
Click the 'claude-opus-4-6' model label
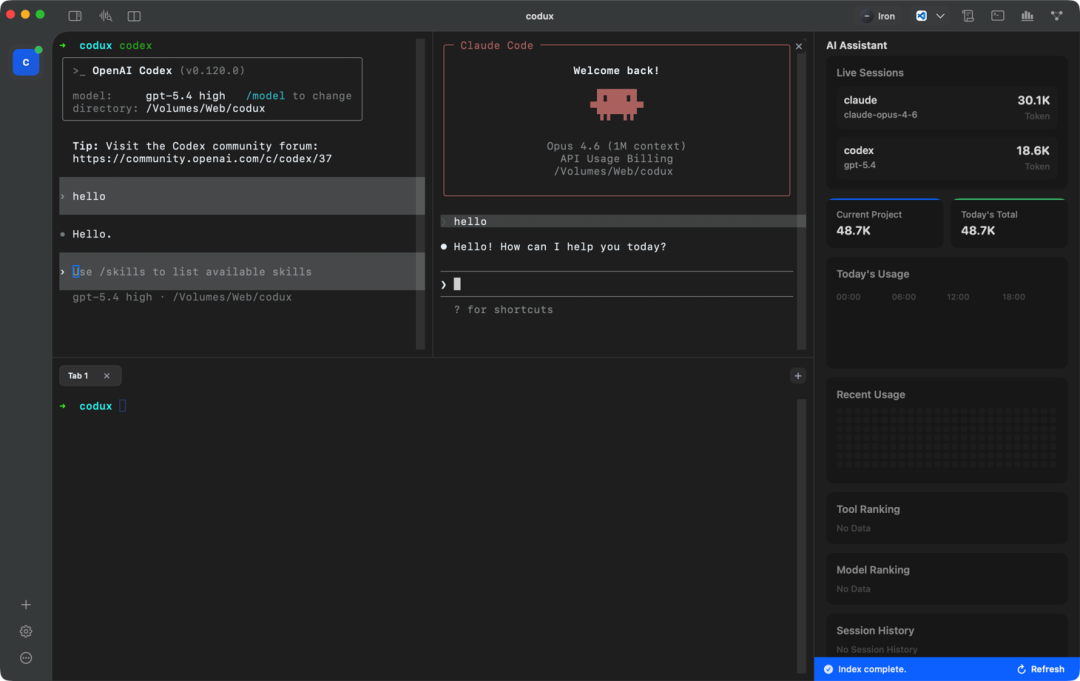click(880, 115)
